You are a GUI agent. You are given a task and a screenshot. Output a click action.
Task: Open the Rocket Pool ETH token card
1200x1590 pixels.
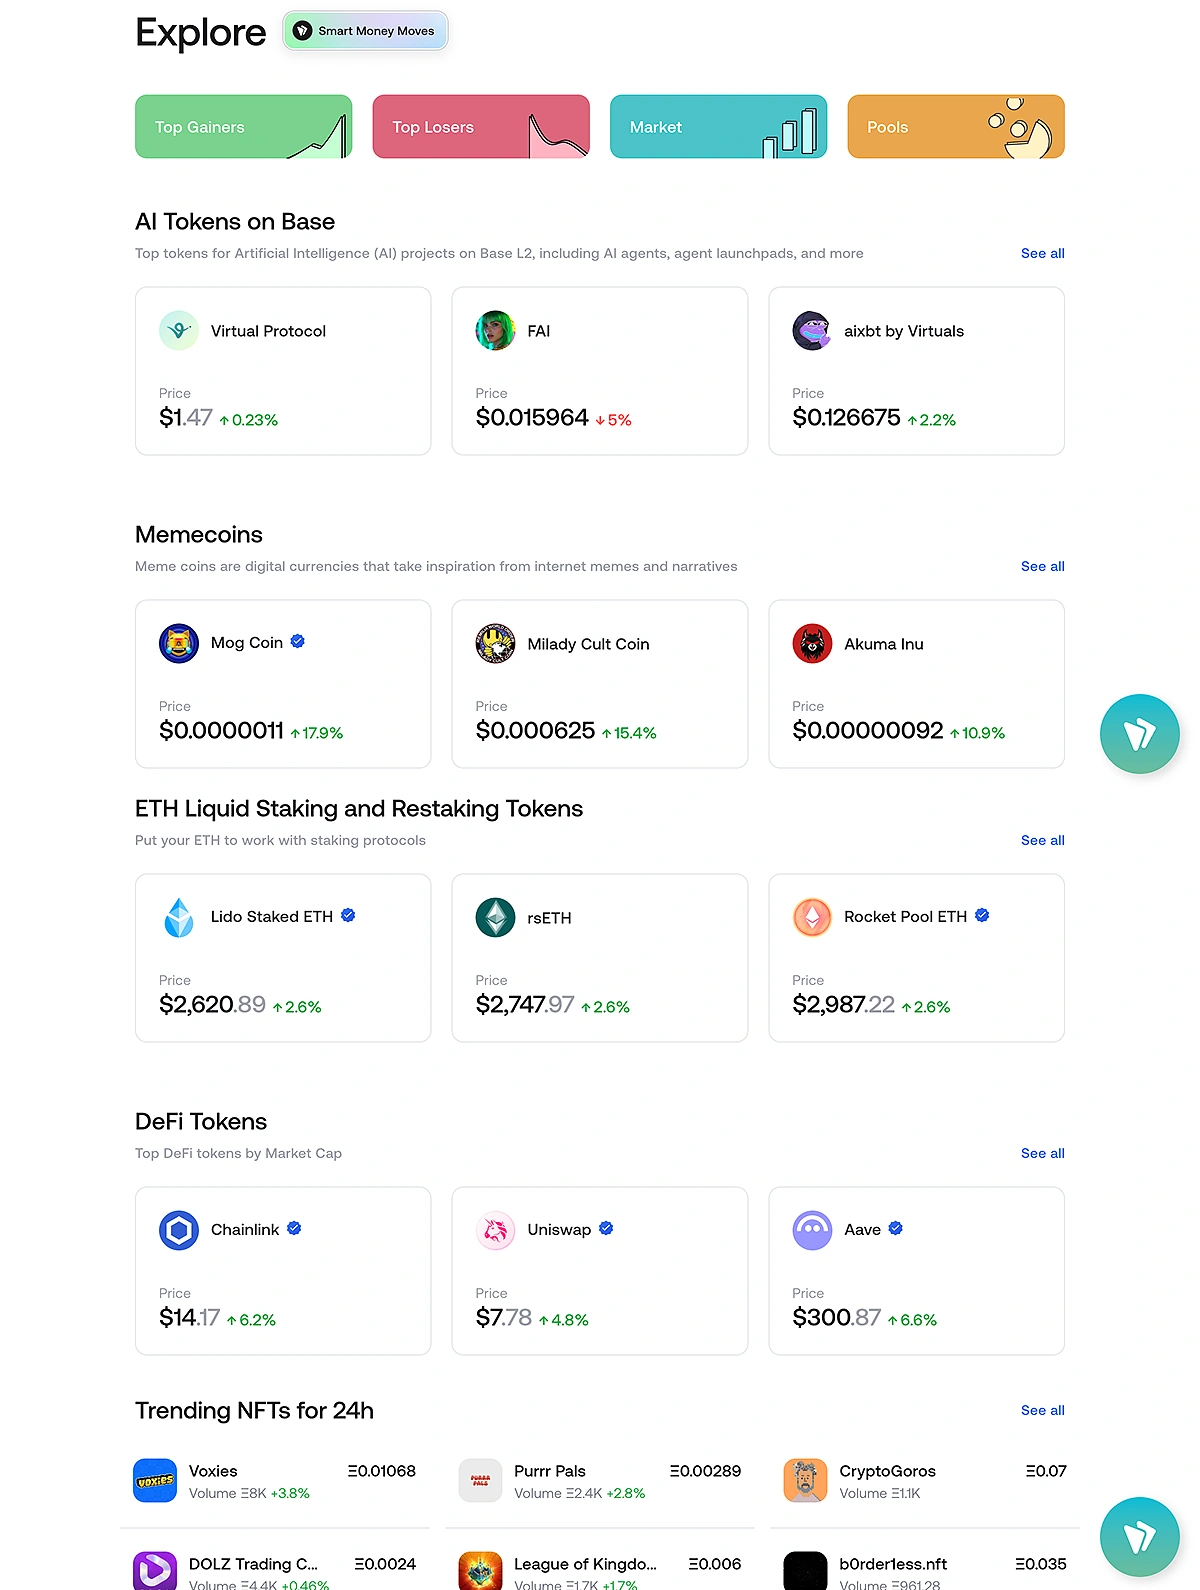pos(916,958)
